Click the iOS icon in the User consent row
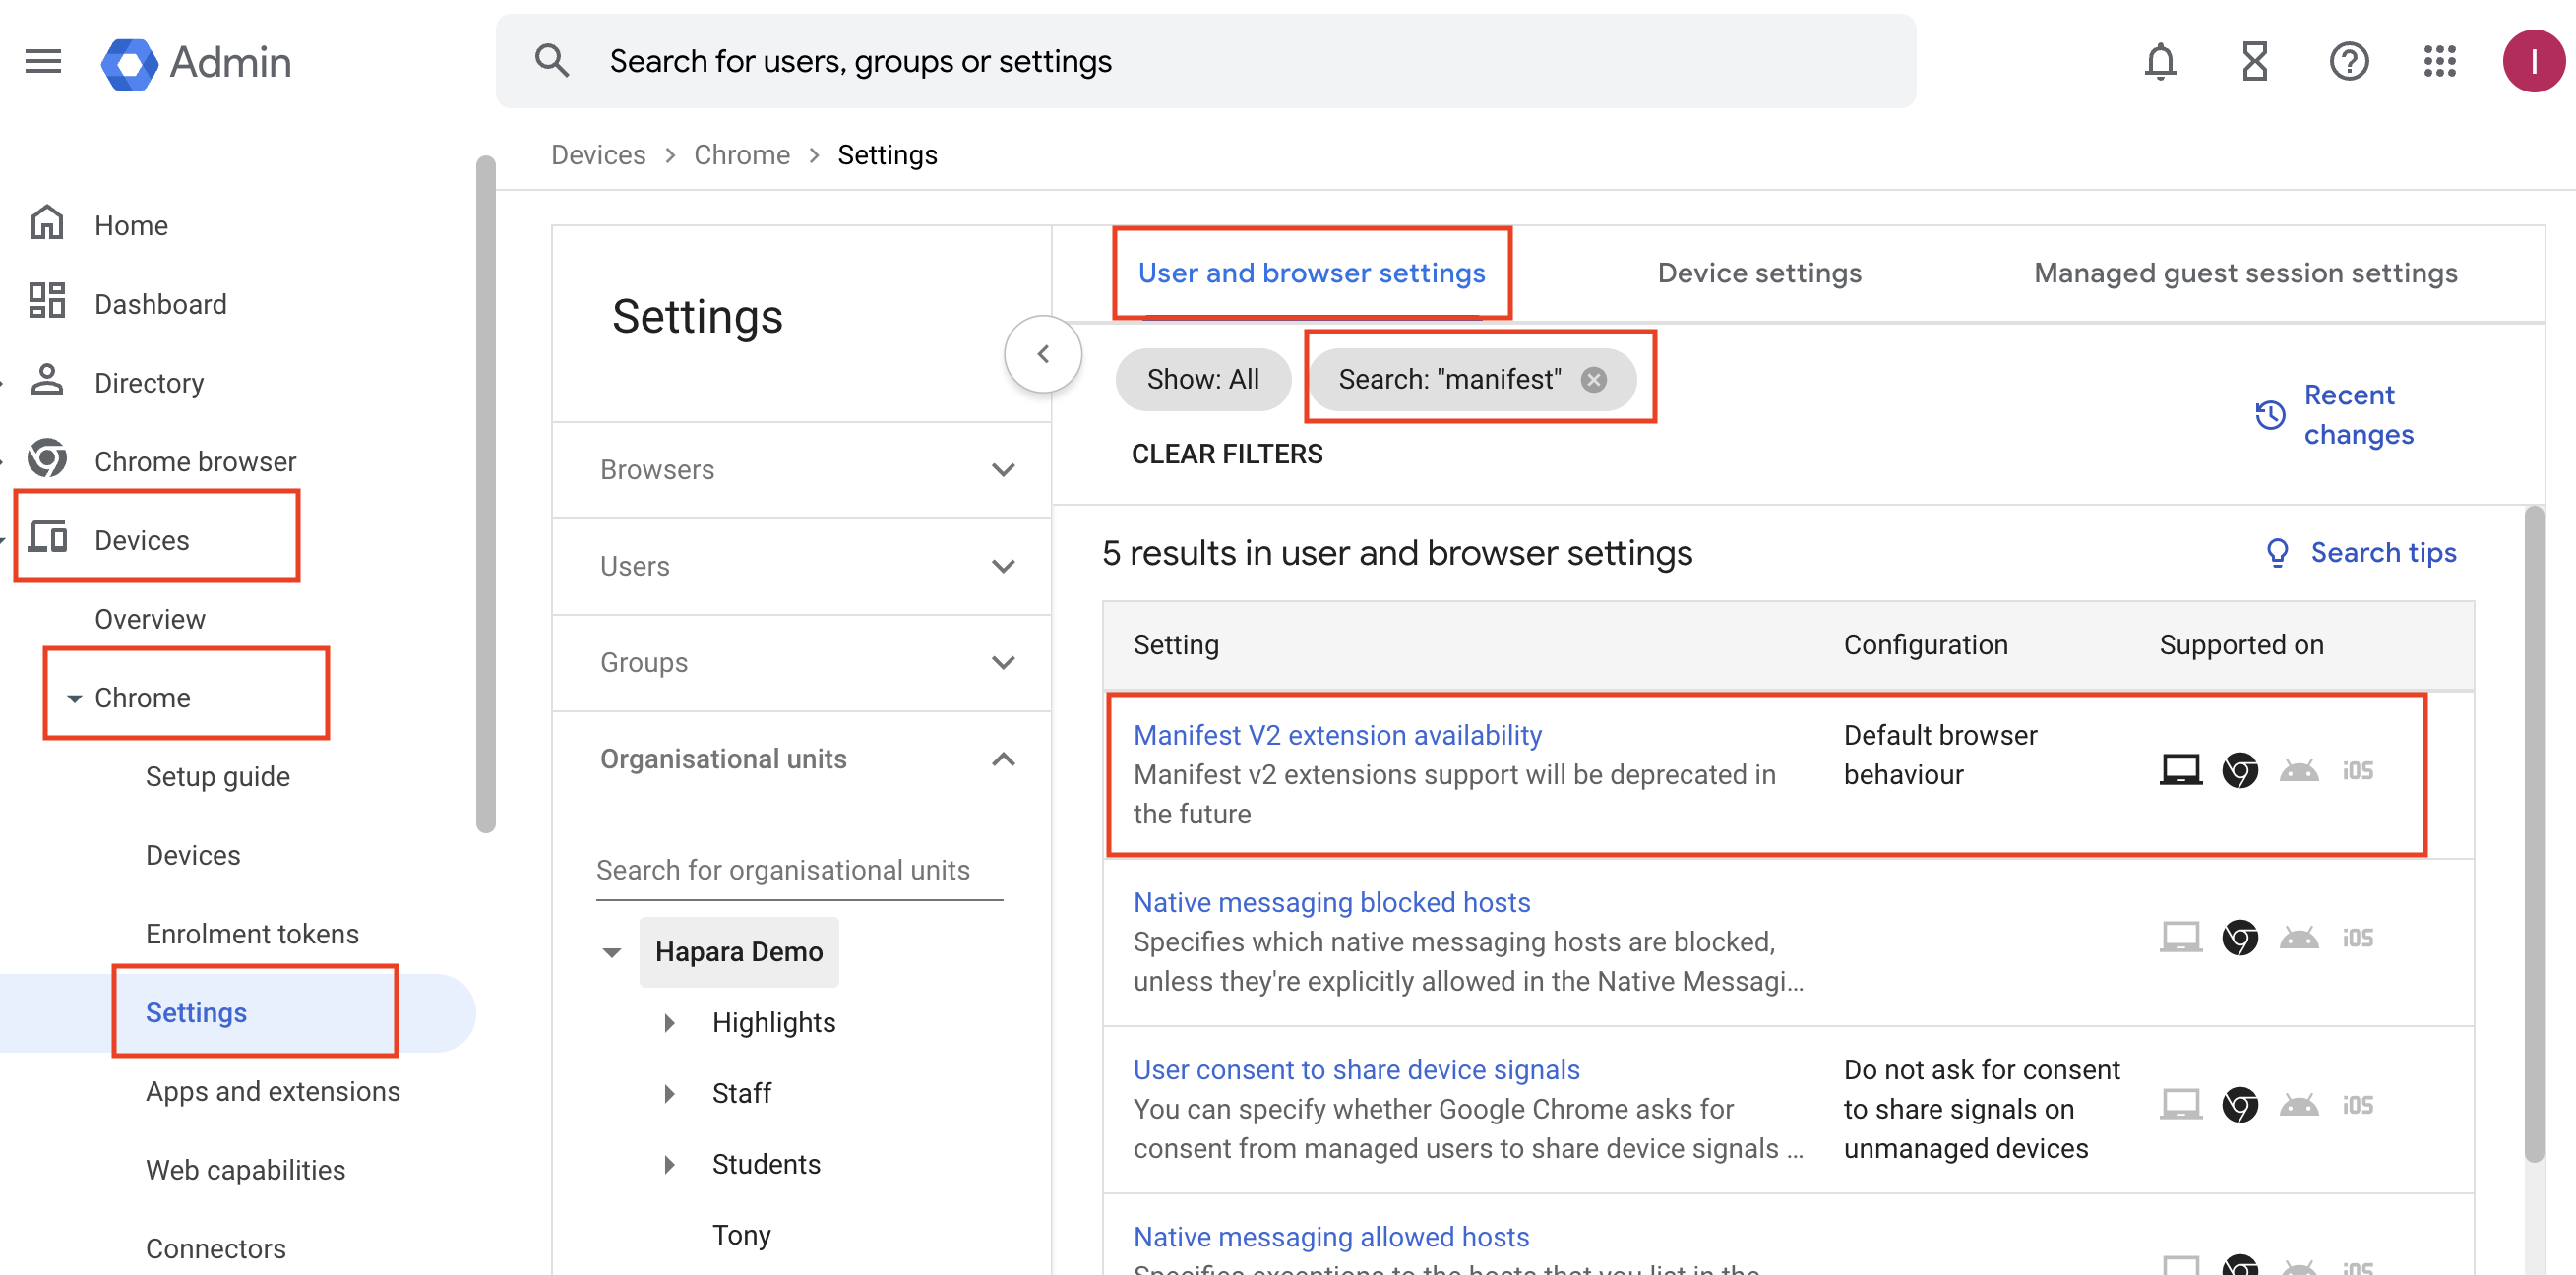2576x1275 pixels. [2357, 1104]
